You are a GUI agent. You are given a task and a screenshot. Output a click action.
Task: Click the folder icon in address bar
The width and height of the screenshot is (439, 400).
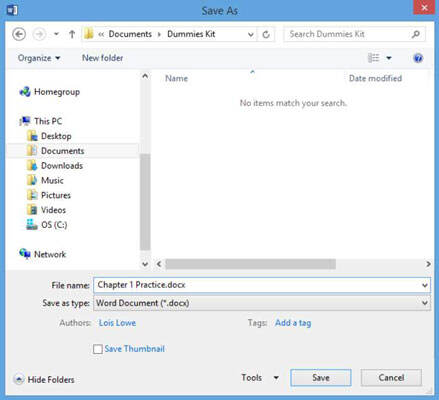coord(89,34)
